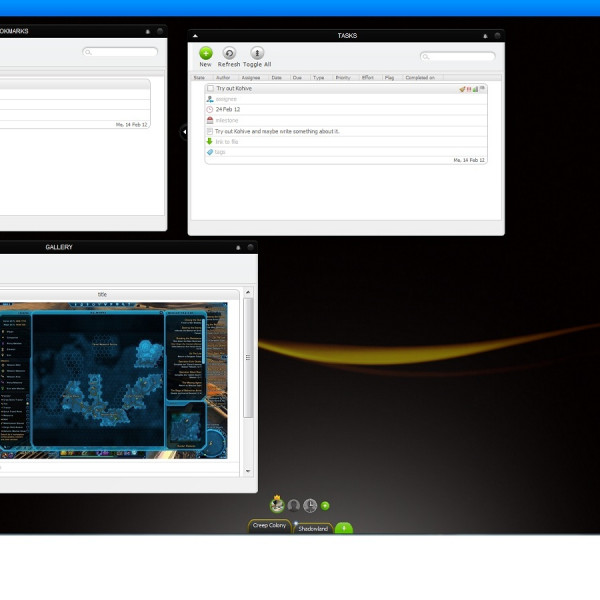Image resolution: width=600 pixels, height=600 pixels.
Task: Click the grey silhouette avatar in the dock
Action: [294, 505]
